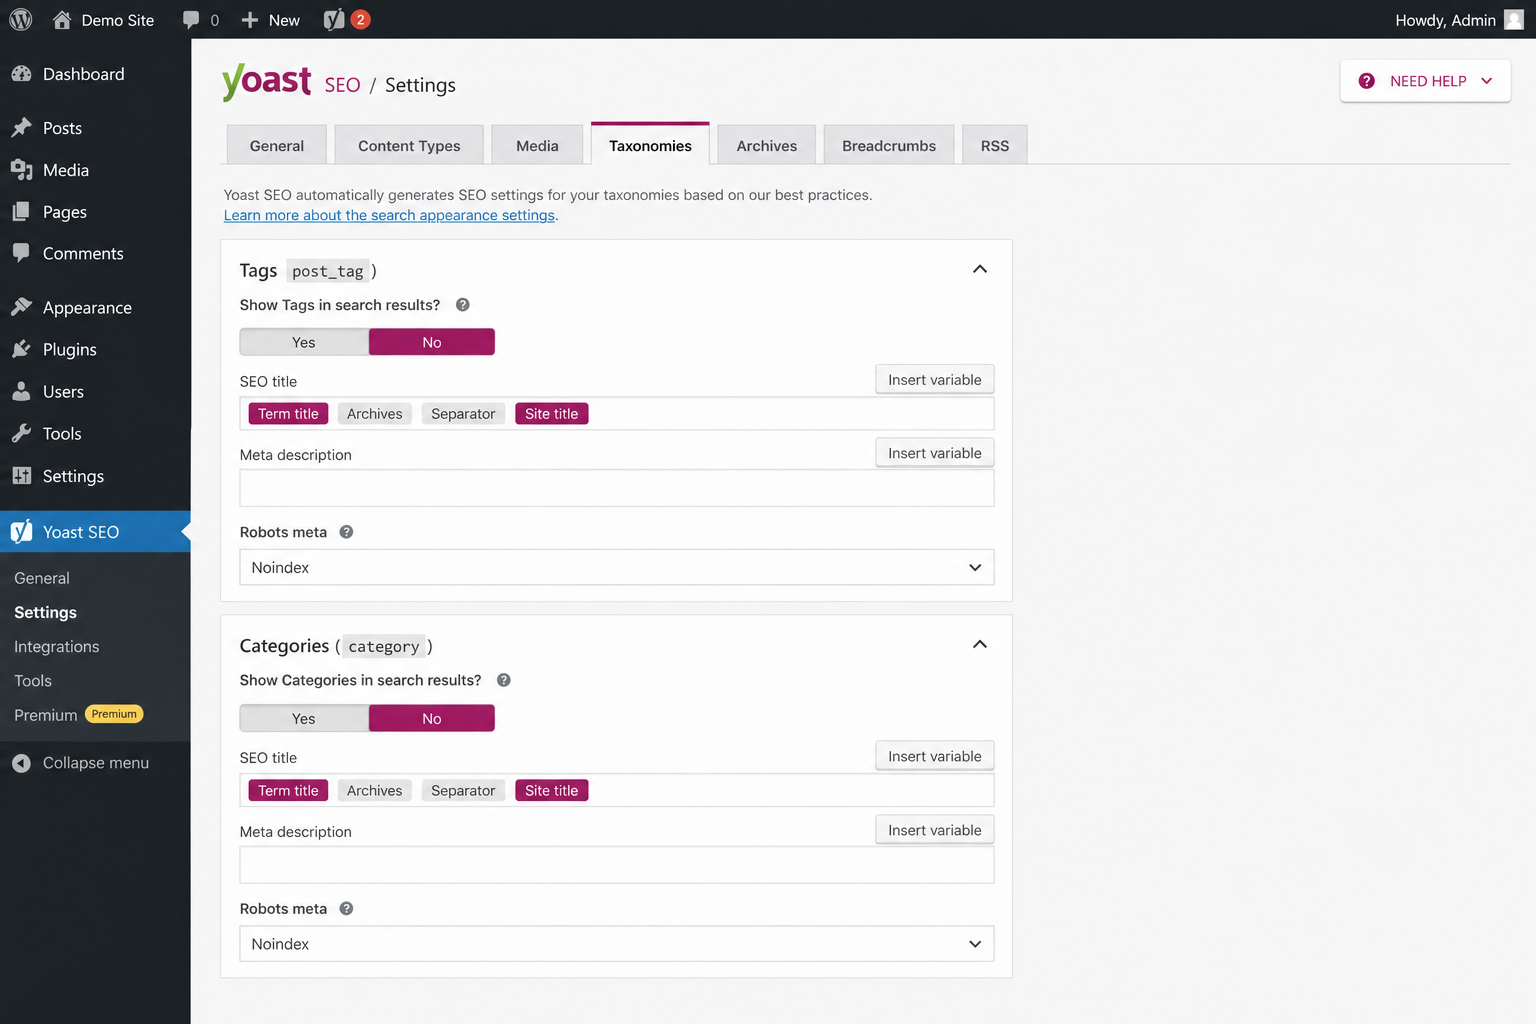Click the question mark icon in Need Help
This screenshot has width=1536, height=1024.
tap(1366, 81)
